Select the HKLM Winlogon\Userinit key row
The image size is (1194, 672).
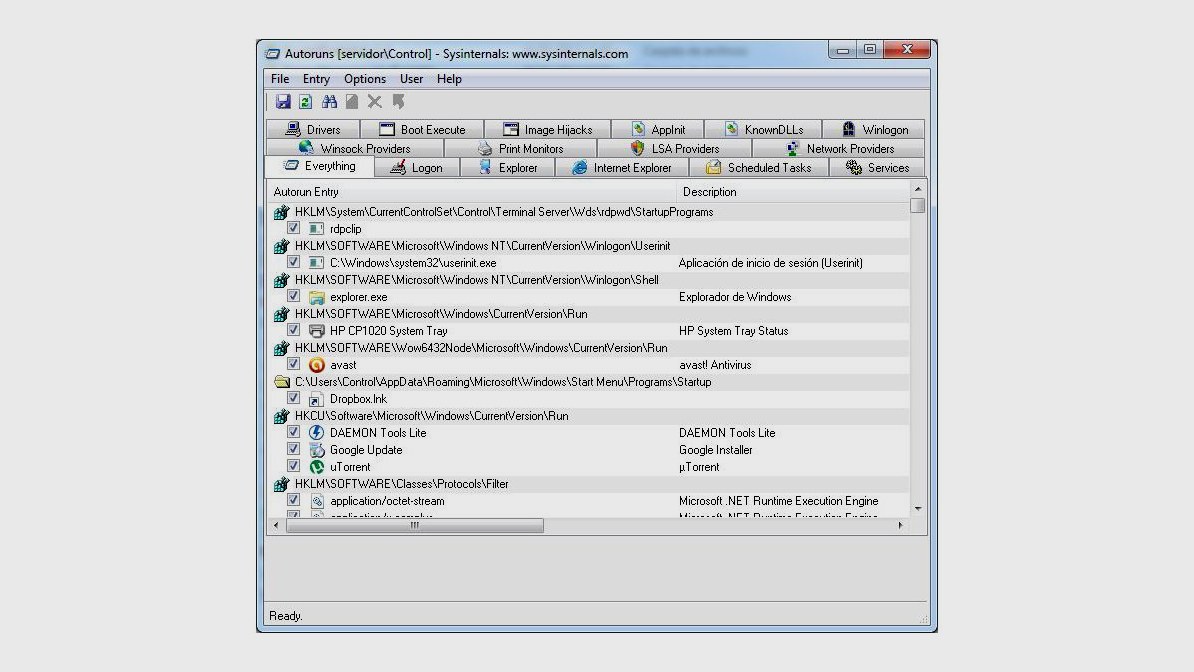click(x=589, y=246)
